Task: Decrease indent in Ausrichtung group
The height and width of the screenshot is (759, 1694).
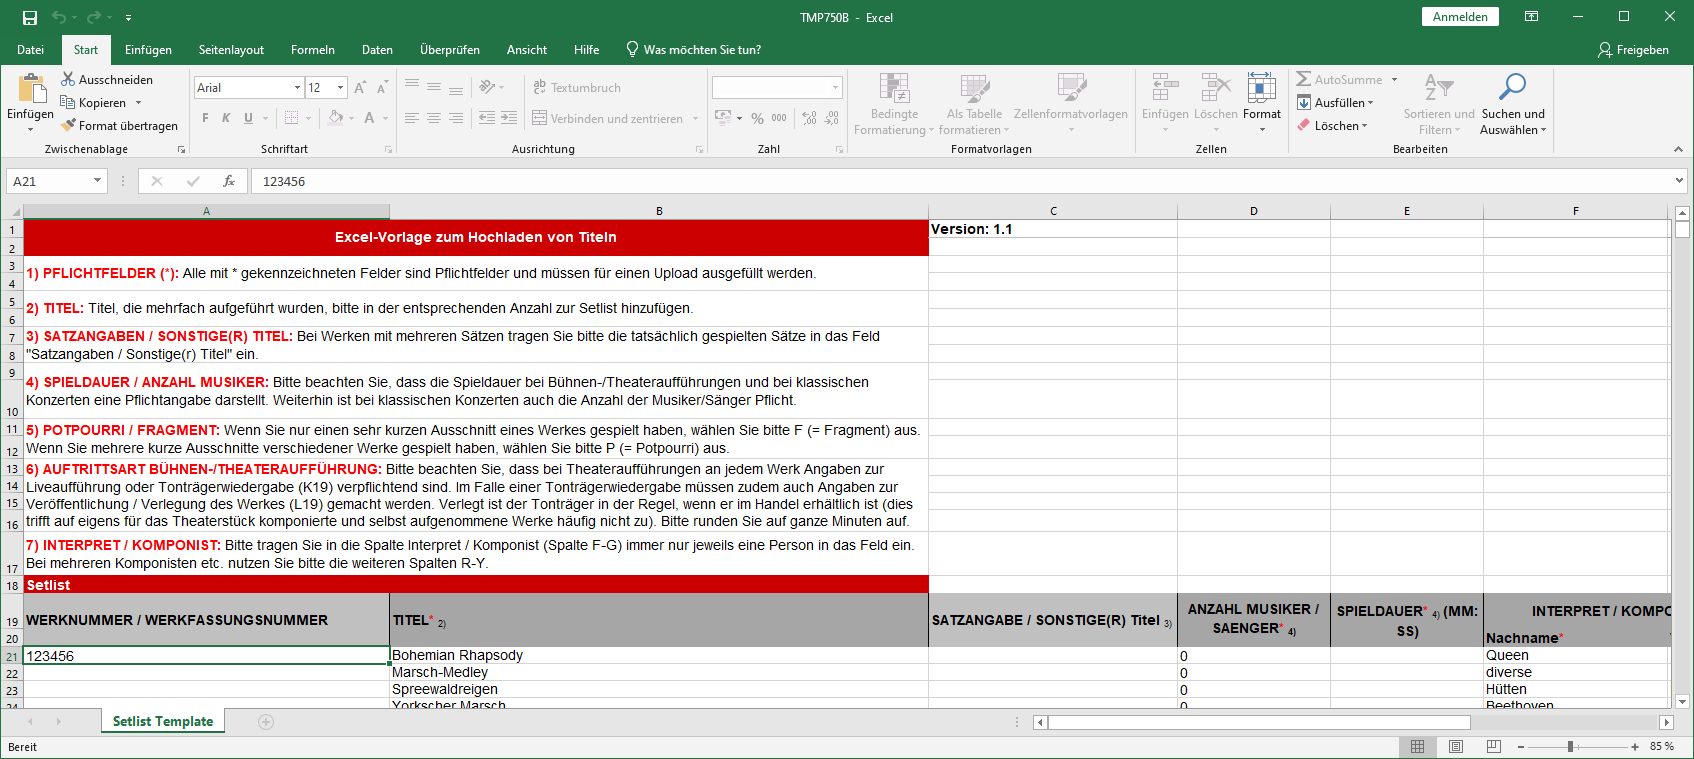Action: coord(487,118)
